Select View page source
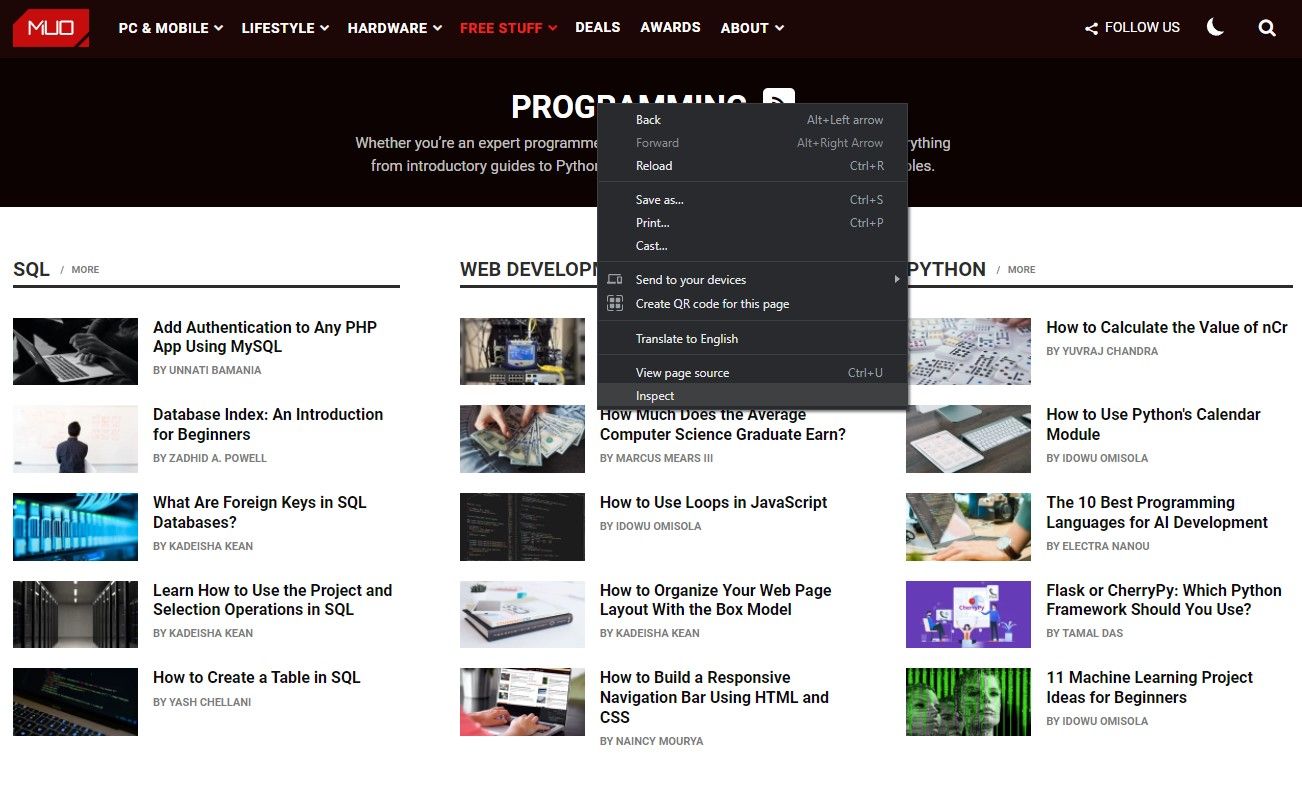The width and height of the screenshot is (1302, 795). (752, 373)
